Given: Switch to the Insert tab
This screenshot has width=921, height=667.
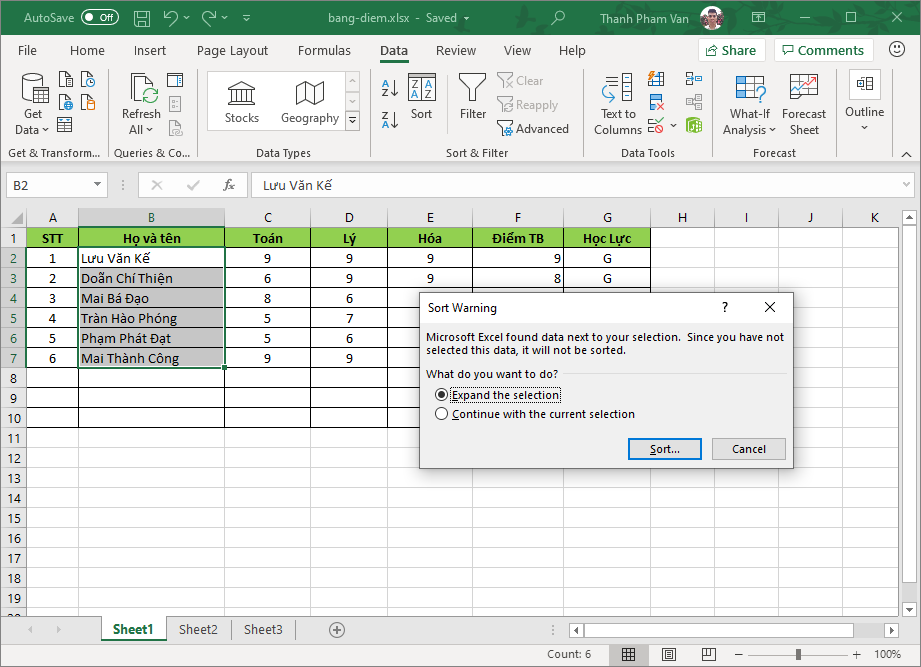Looking at the screenshot, I should pos(150,50).
